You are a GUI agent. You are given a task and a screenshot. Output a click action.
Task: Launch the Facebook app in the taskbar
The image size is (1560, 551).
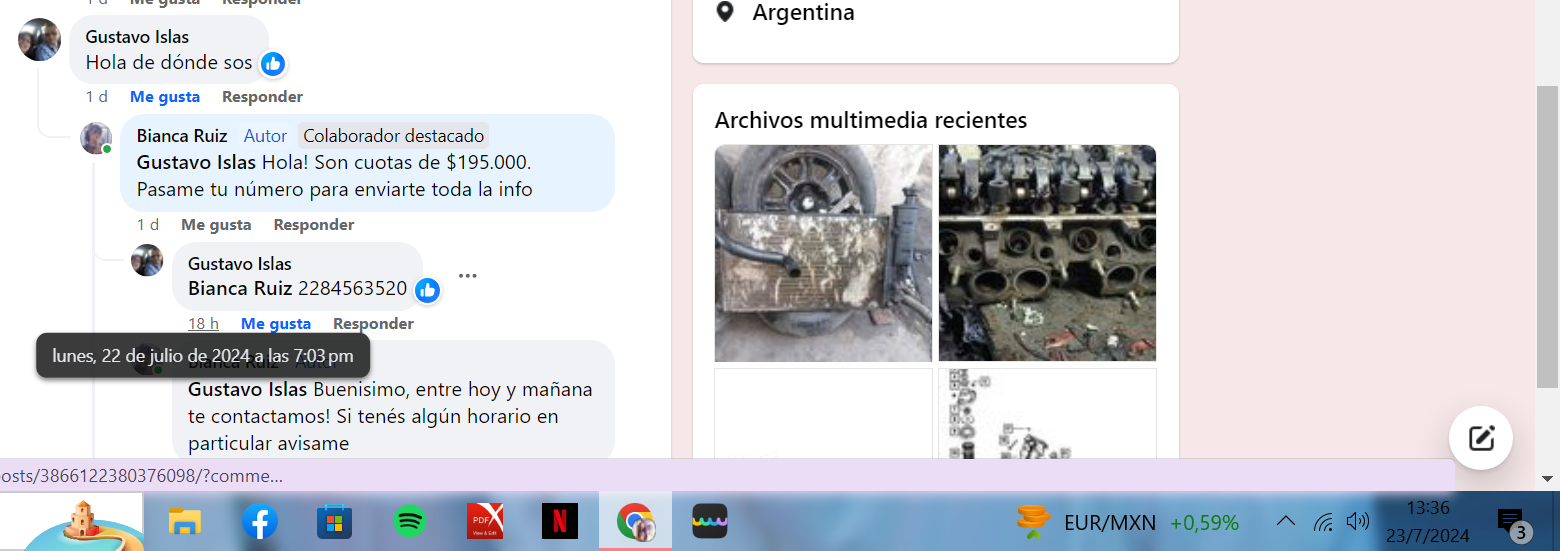coord(260,521)
